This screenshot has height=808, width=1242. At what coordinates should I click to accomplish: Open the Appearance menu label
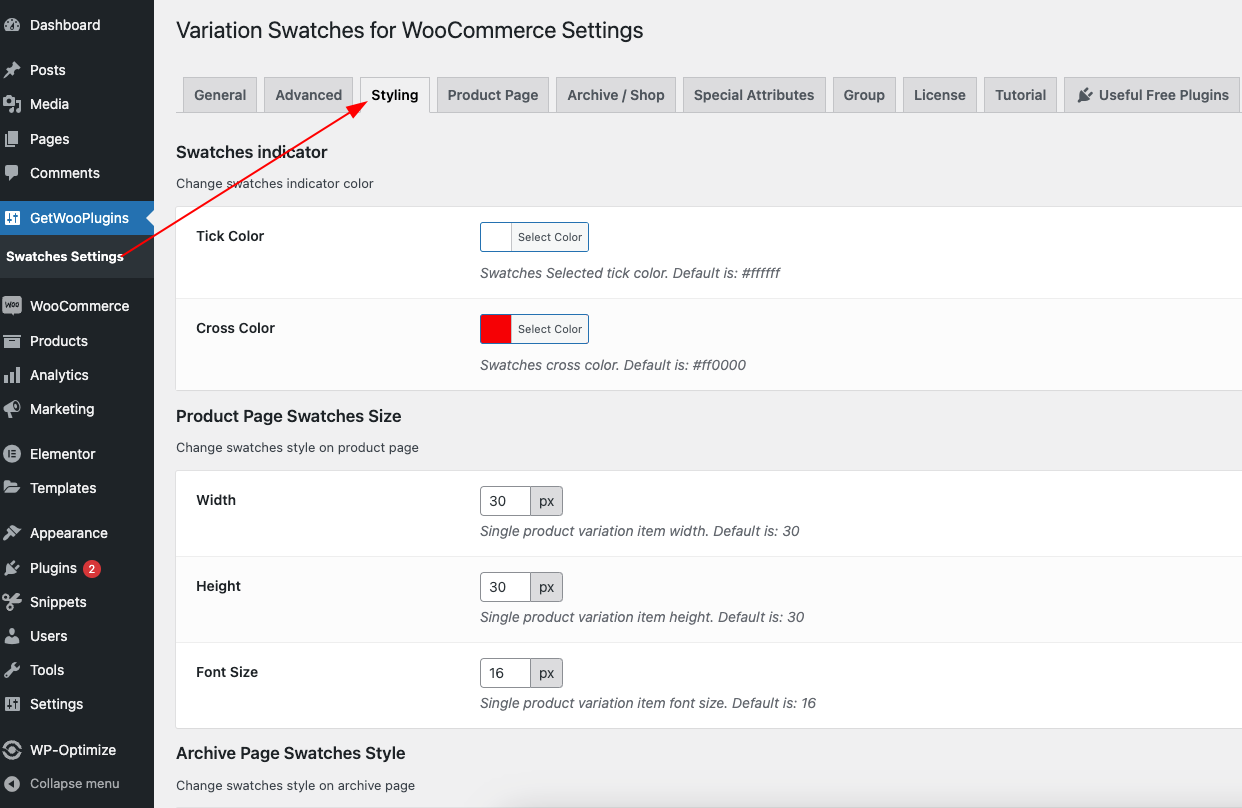[69, 533]
